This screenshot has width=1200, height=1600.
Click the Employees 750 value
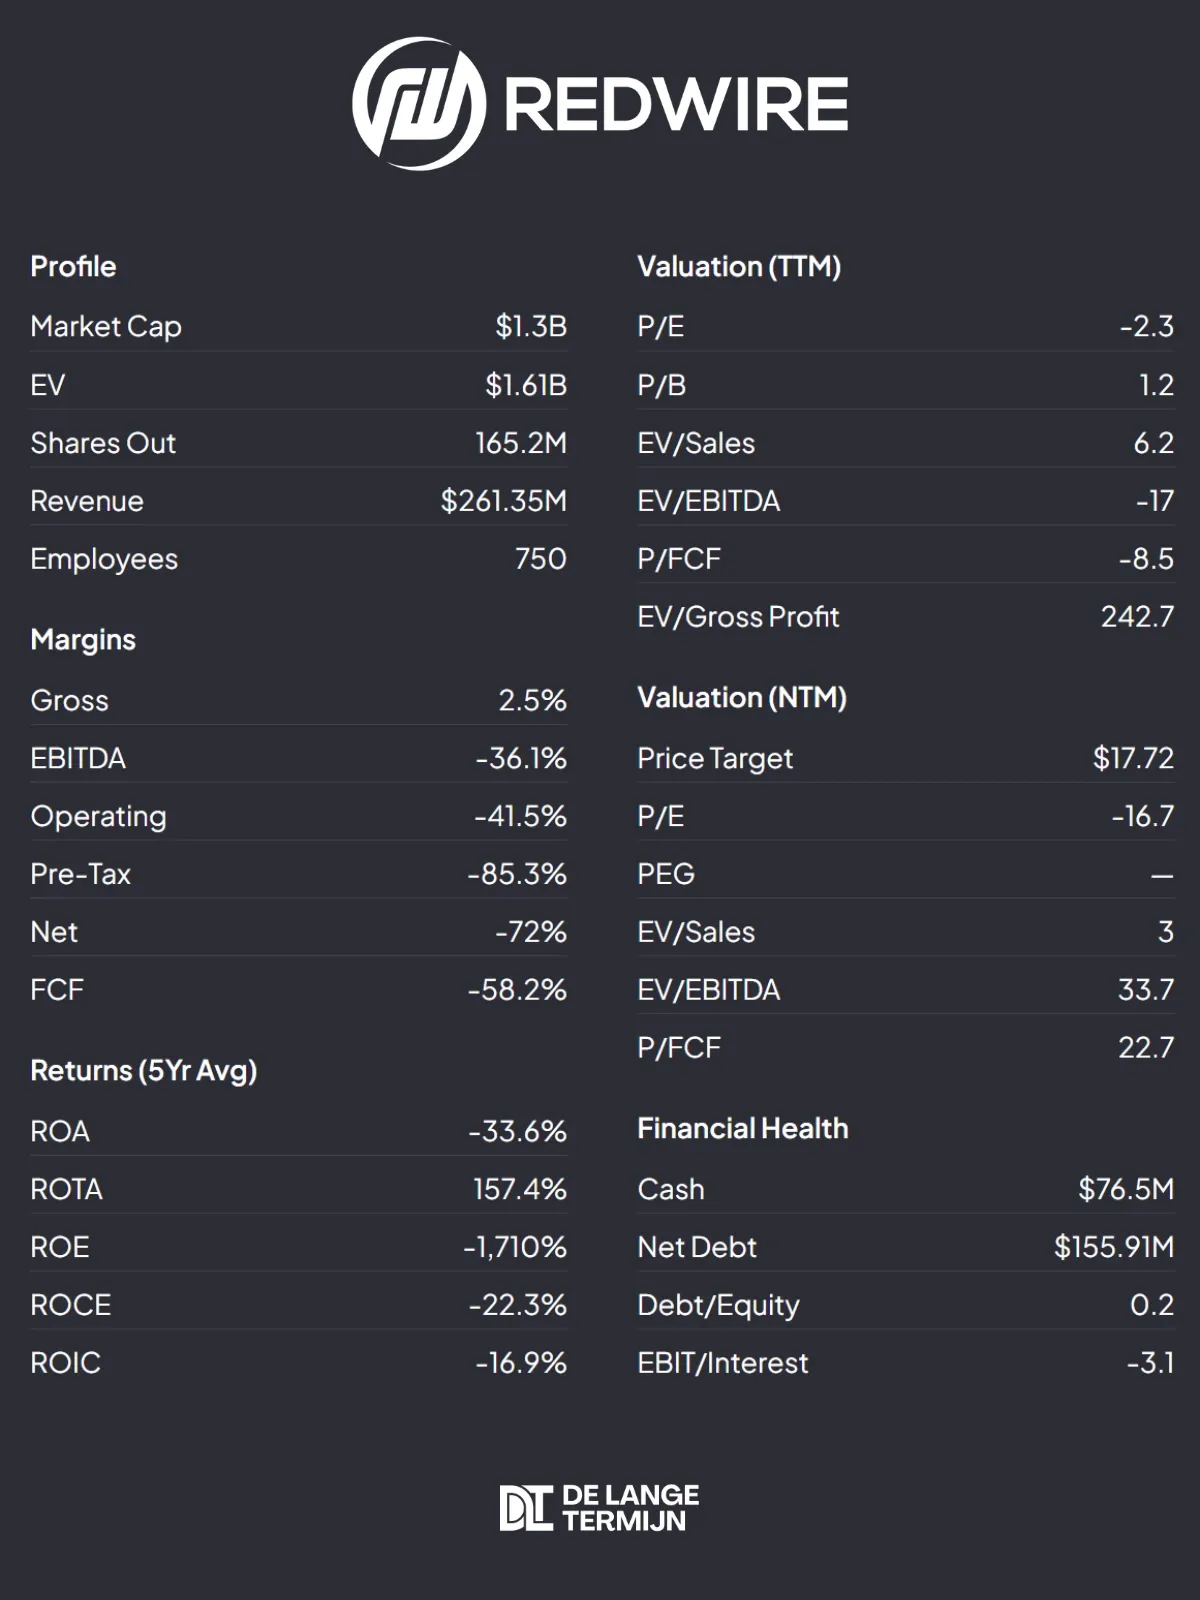click(x=541, y=559)
